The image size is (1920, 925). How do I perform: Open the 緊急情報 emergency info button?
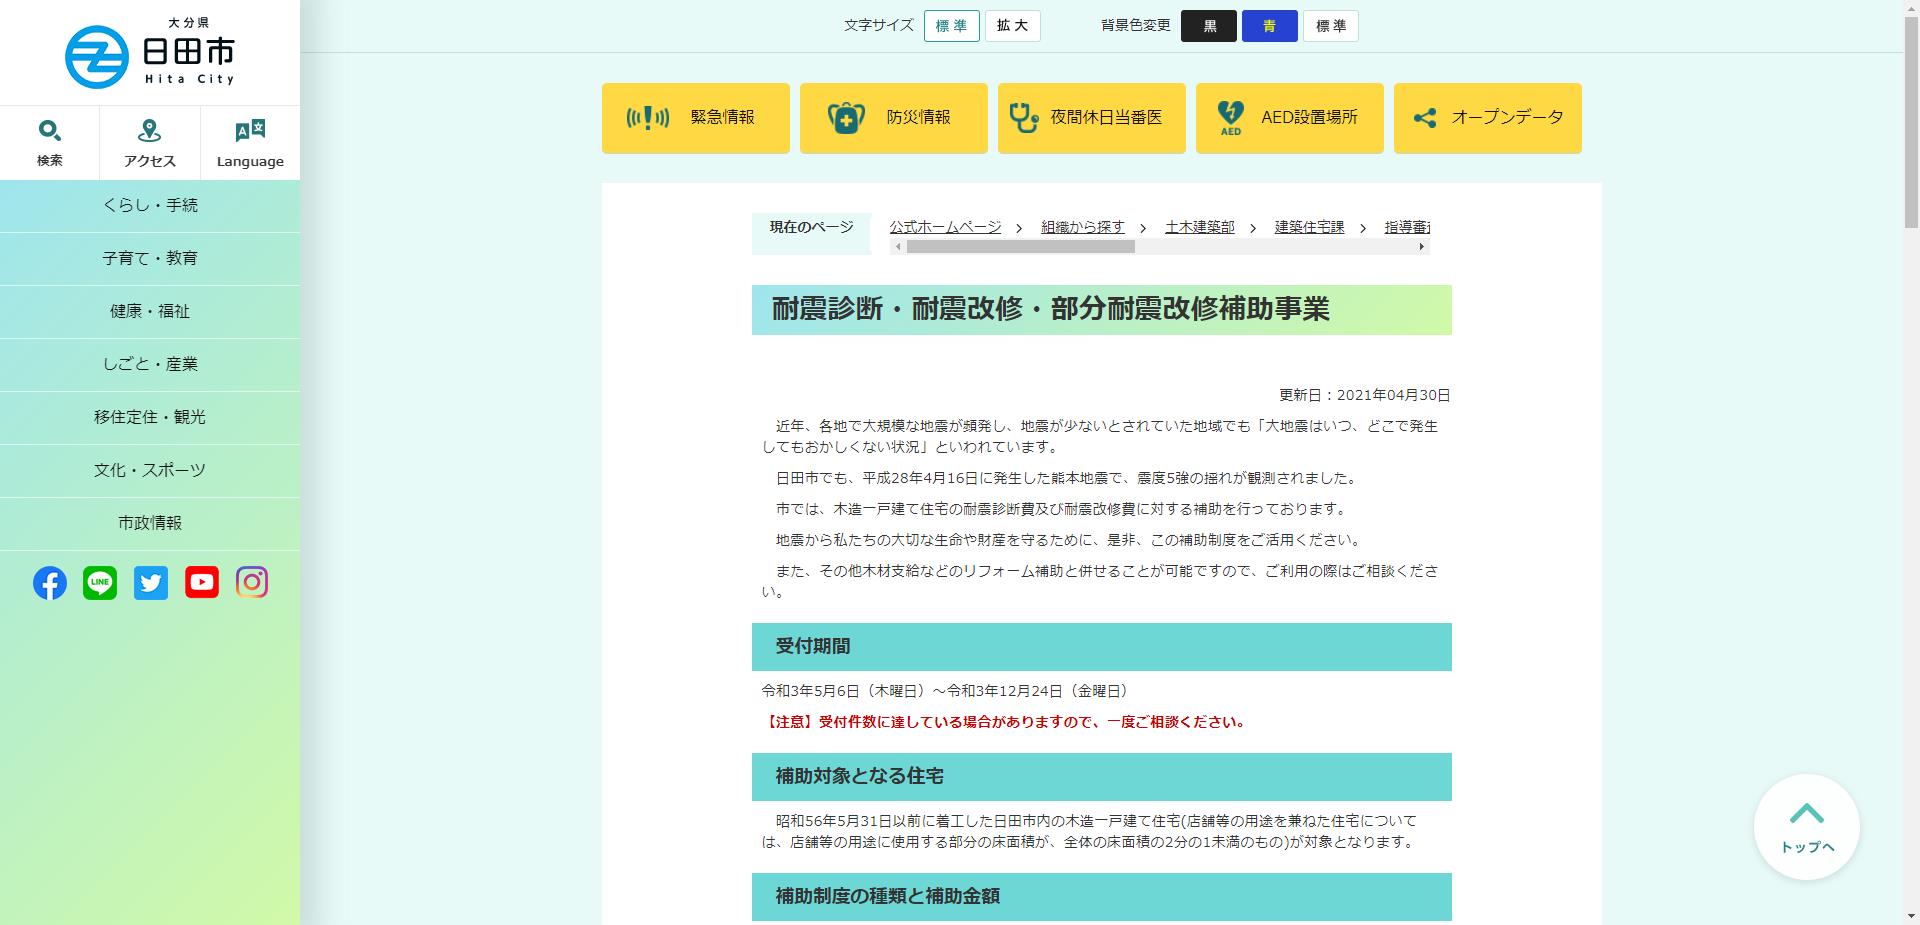point(695,118)
